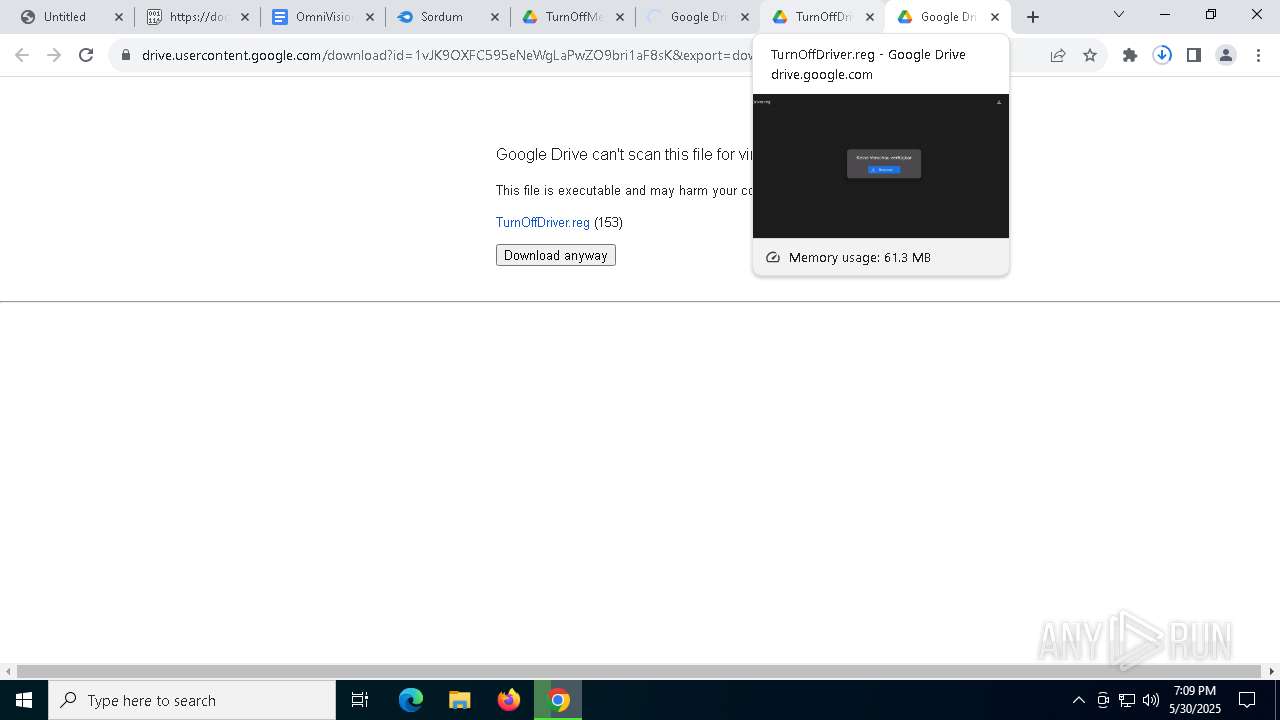Open the TurnOffDriver.reg link
The height and width of the screenshot is (720, 1280).
pos(543,222)
